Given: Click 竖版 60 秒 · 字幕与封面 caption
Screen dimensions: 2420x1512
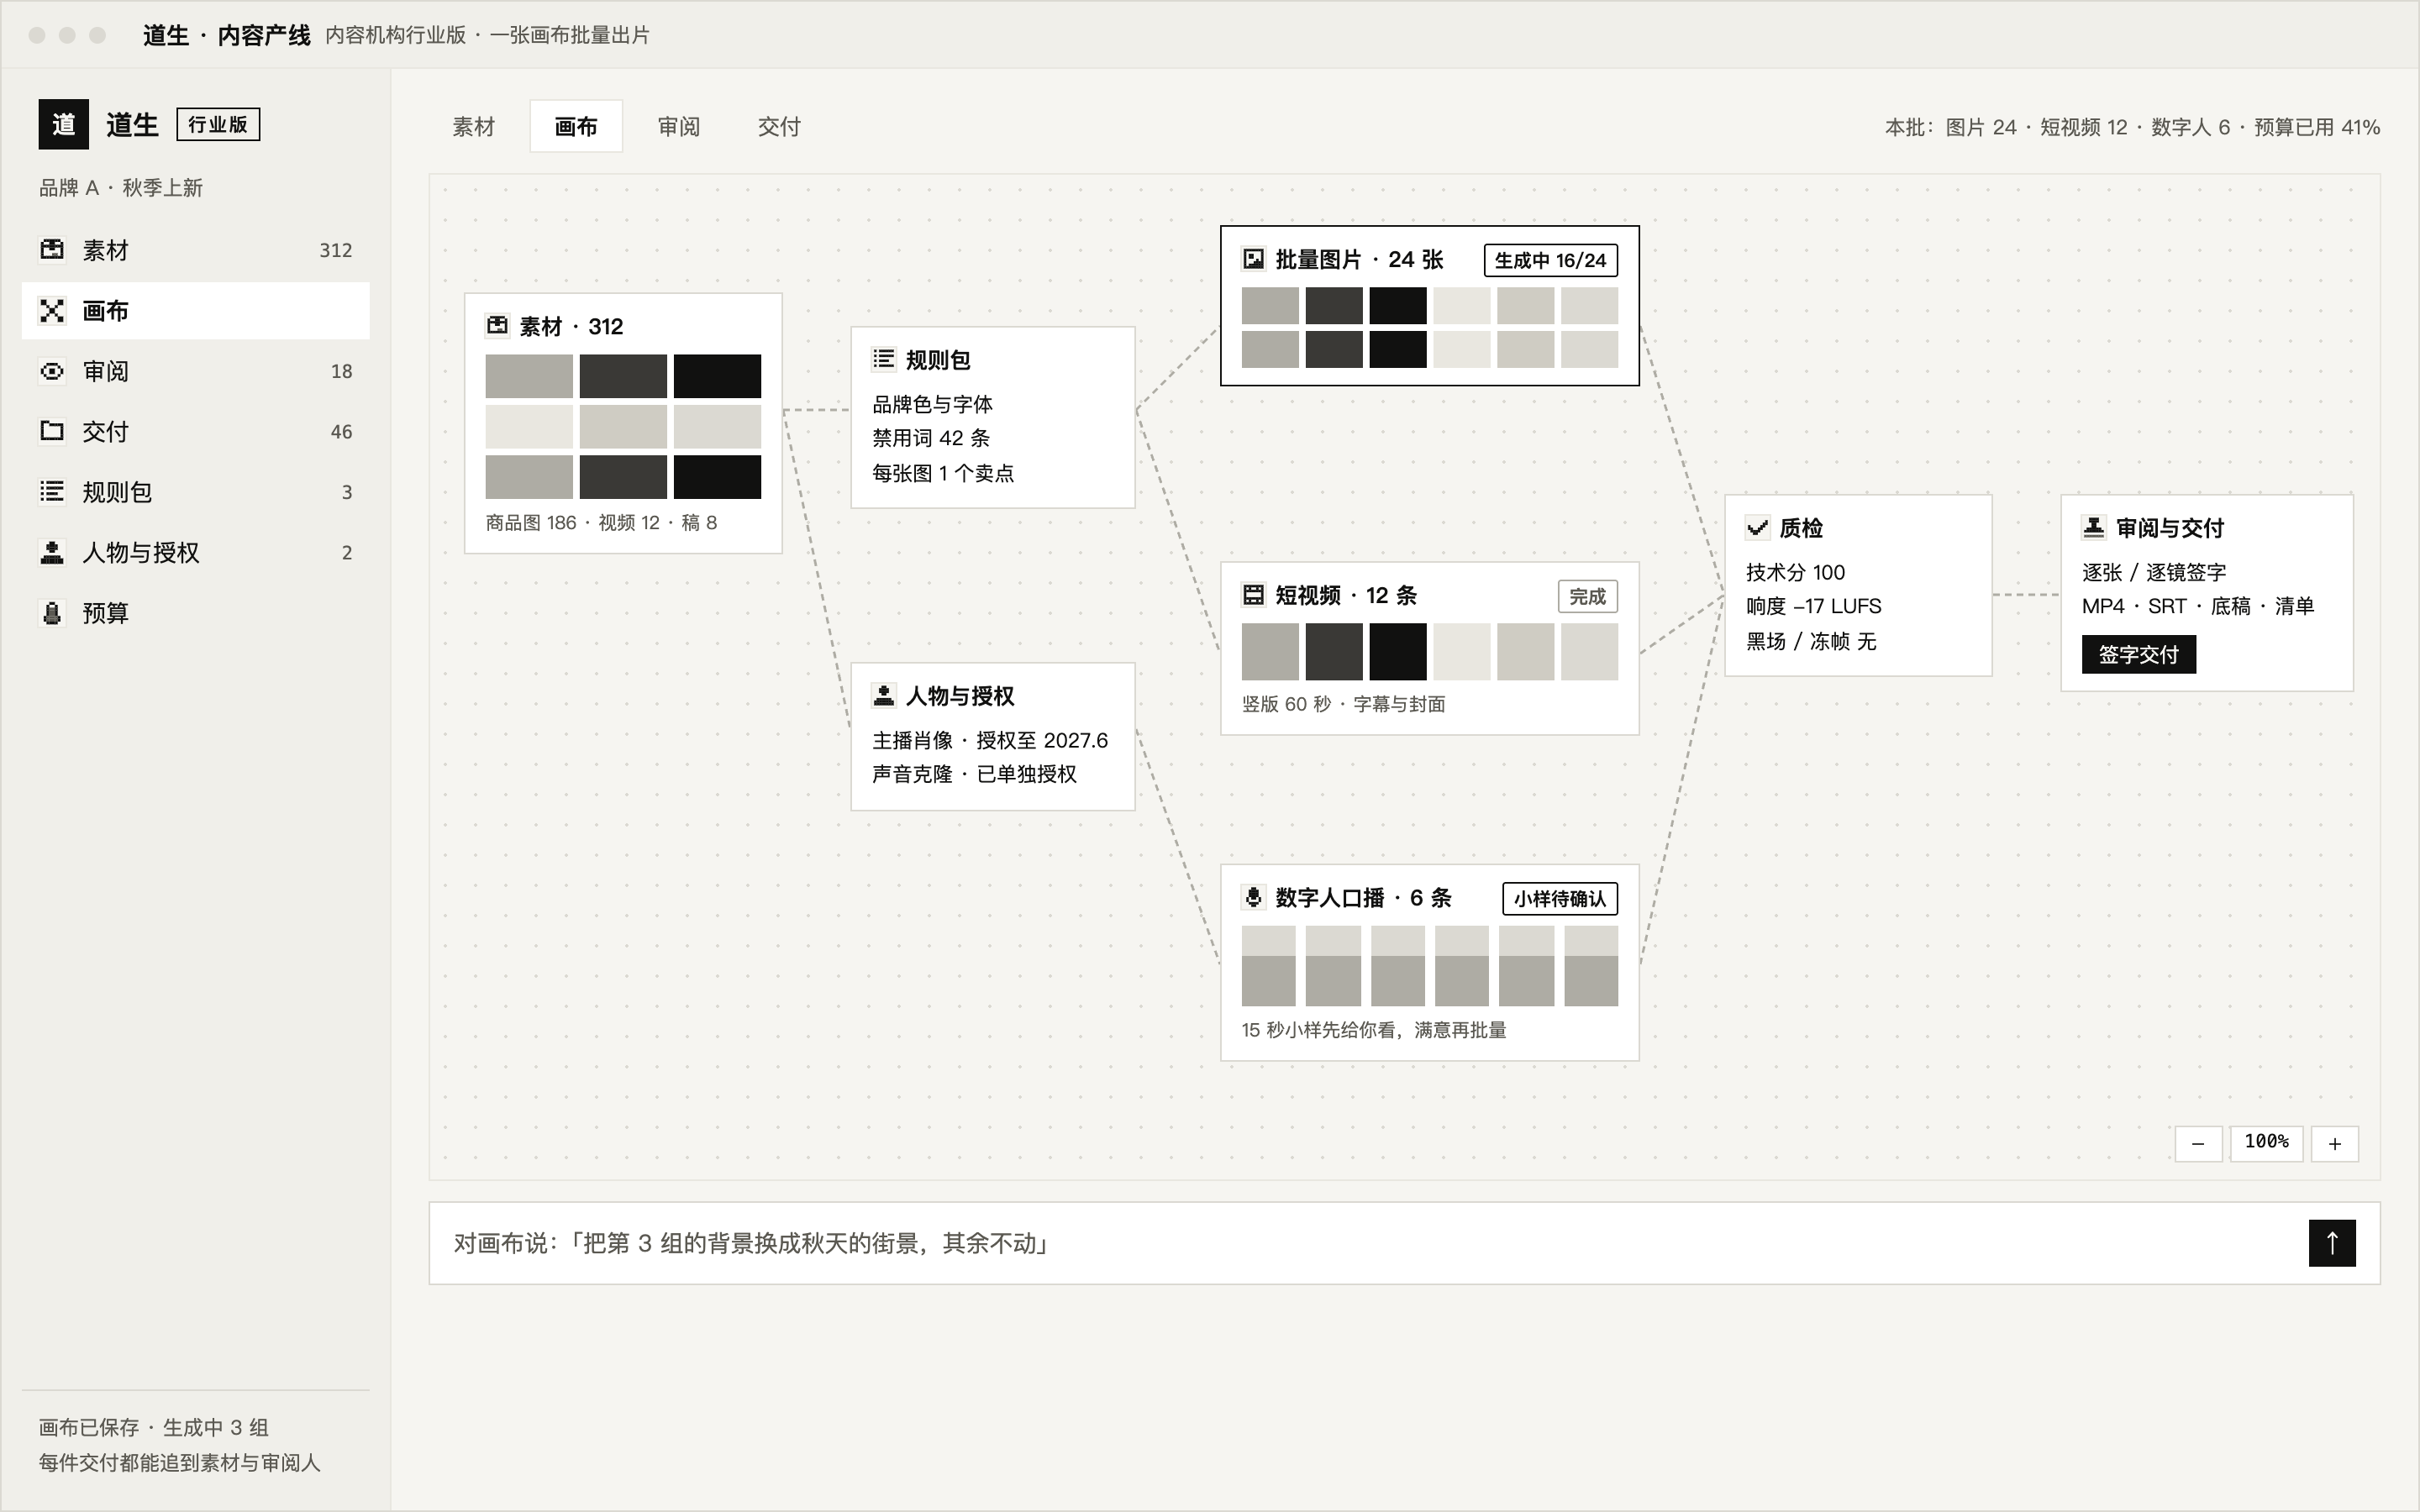Looking at the screenshot, I should tap(1343, 704).
